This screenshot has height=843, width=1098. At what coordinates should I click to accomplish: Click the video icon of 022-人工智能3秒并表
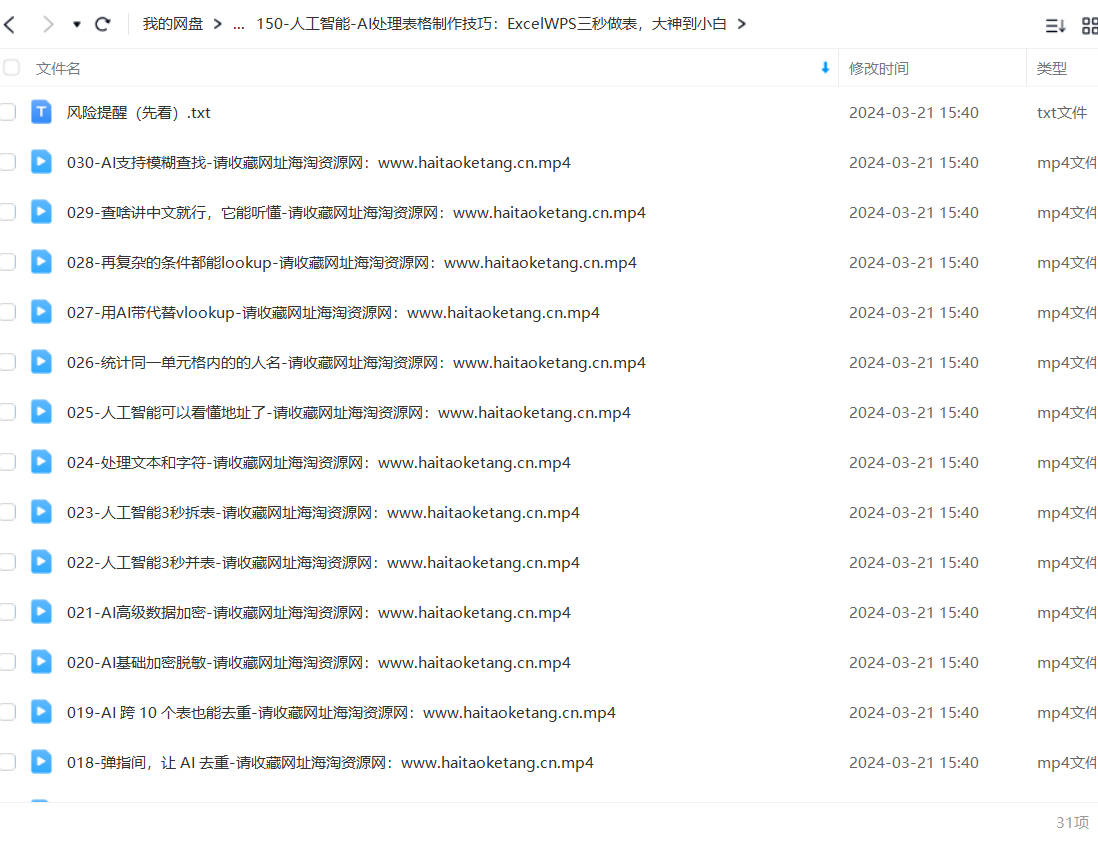tap(41, 562)
